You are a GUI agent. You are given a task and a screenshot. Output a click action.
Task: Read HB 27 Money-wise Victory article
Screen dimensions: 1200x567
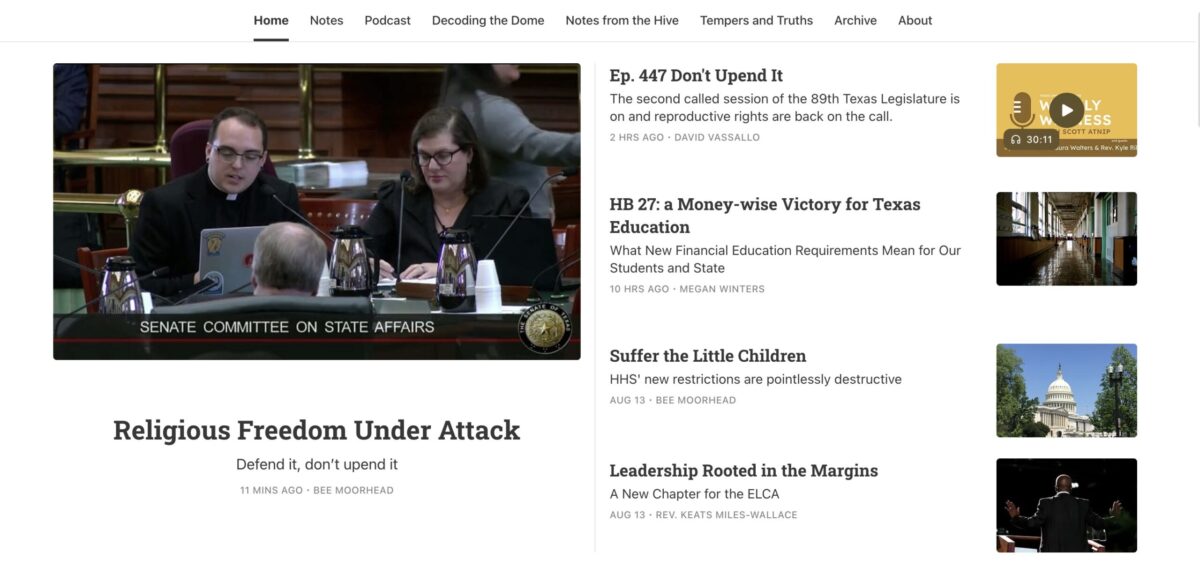765,215
